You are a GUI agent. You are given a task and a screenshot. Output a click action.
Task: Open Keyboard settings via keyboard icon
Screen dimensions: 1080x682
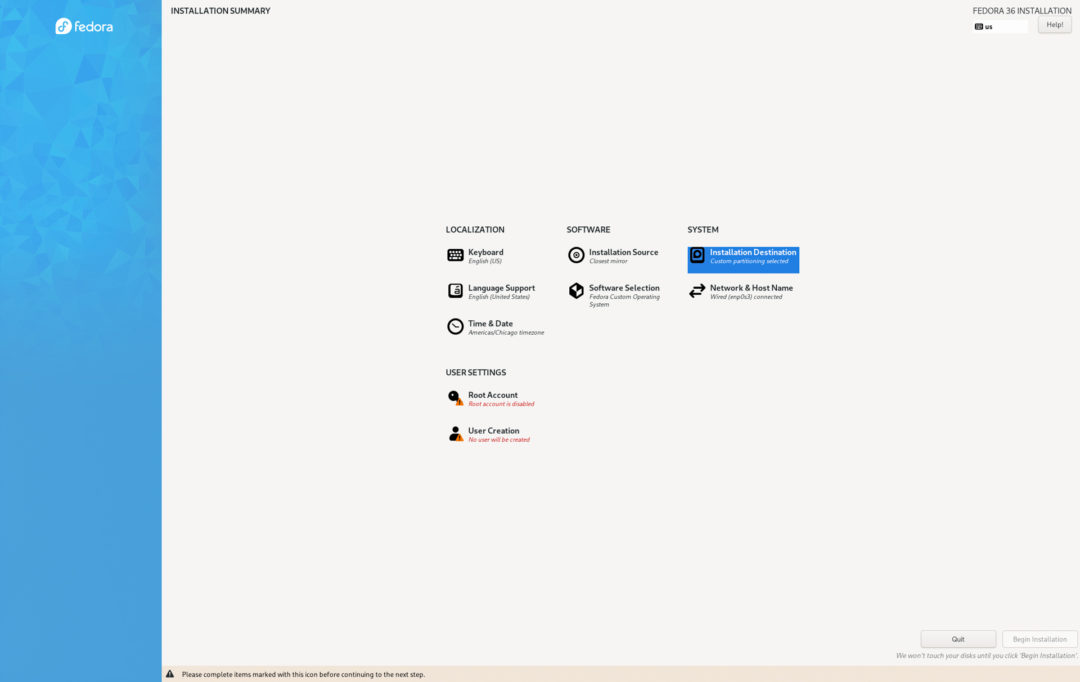(455, 256)
